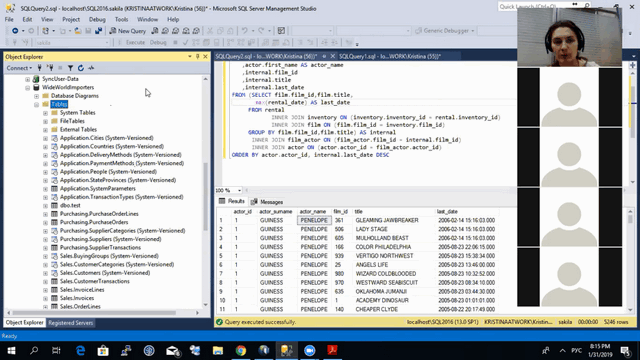
Task: Expand the Database Diagrams folder
Action: pyautogui.click(x=36, y=96)
